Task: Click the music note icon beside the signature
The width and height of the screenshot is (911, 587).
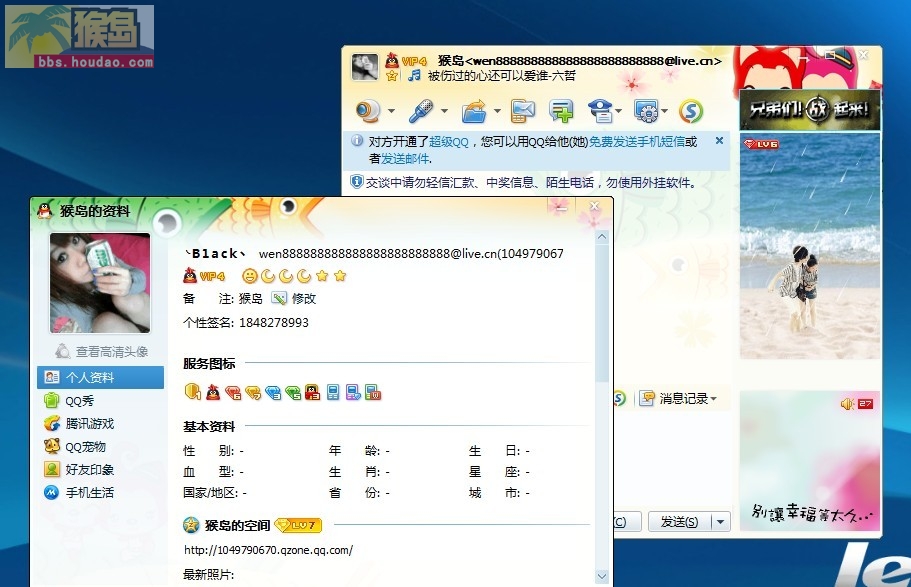Action: [x=414, y=76]
